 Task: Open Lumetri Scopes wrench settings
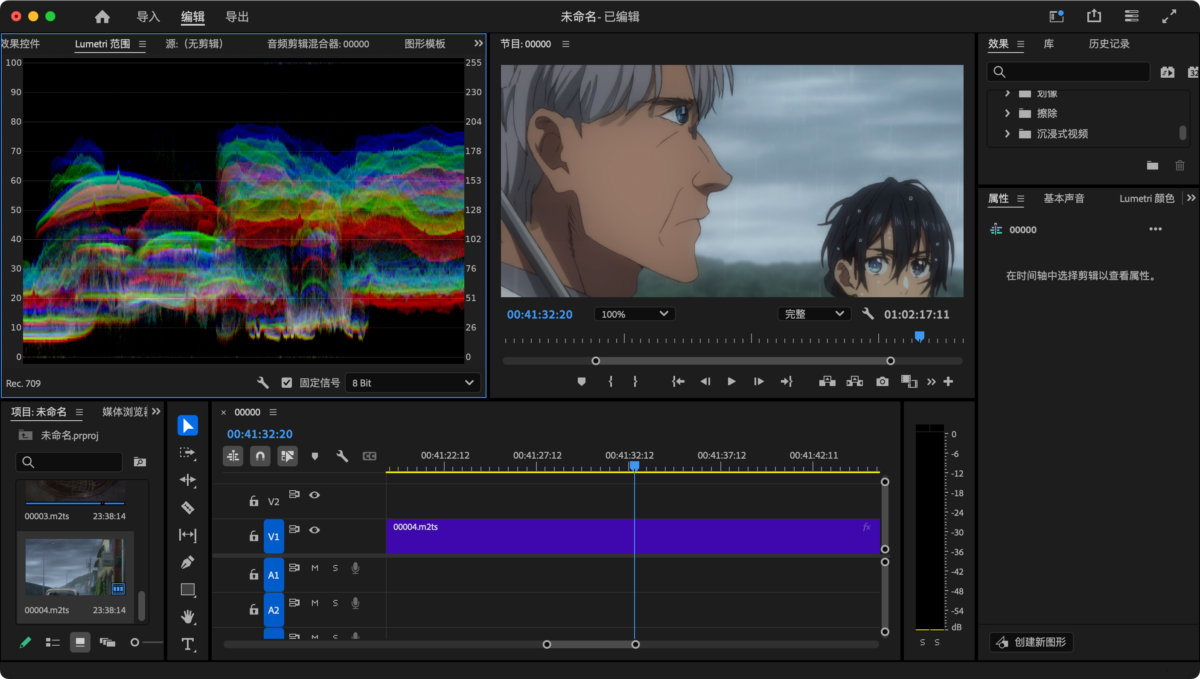pyautogui.click(x=263, y=383)
